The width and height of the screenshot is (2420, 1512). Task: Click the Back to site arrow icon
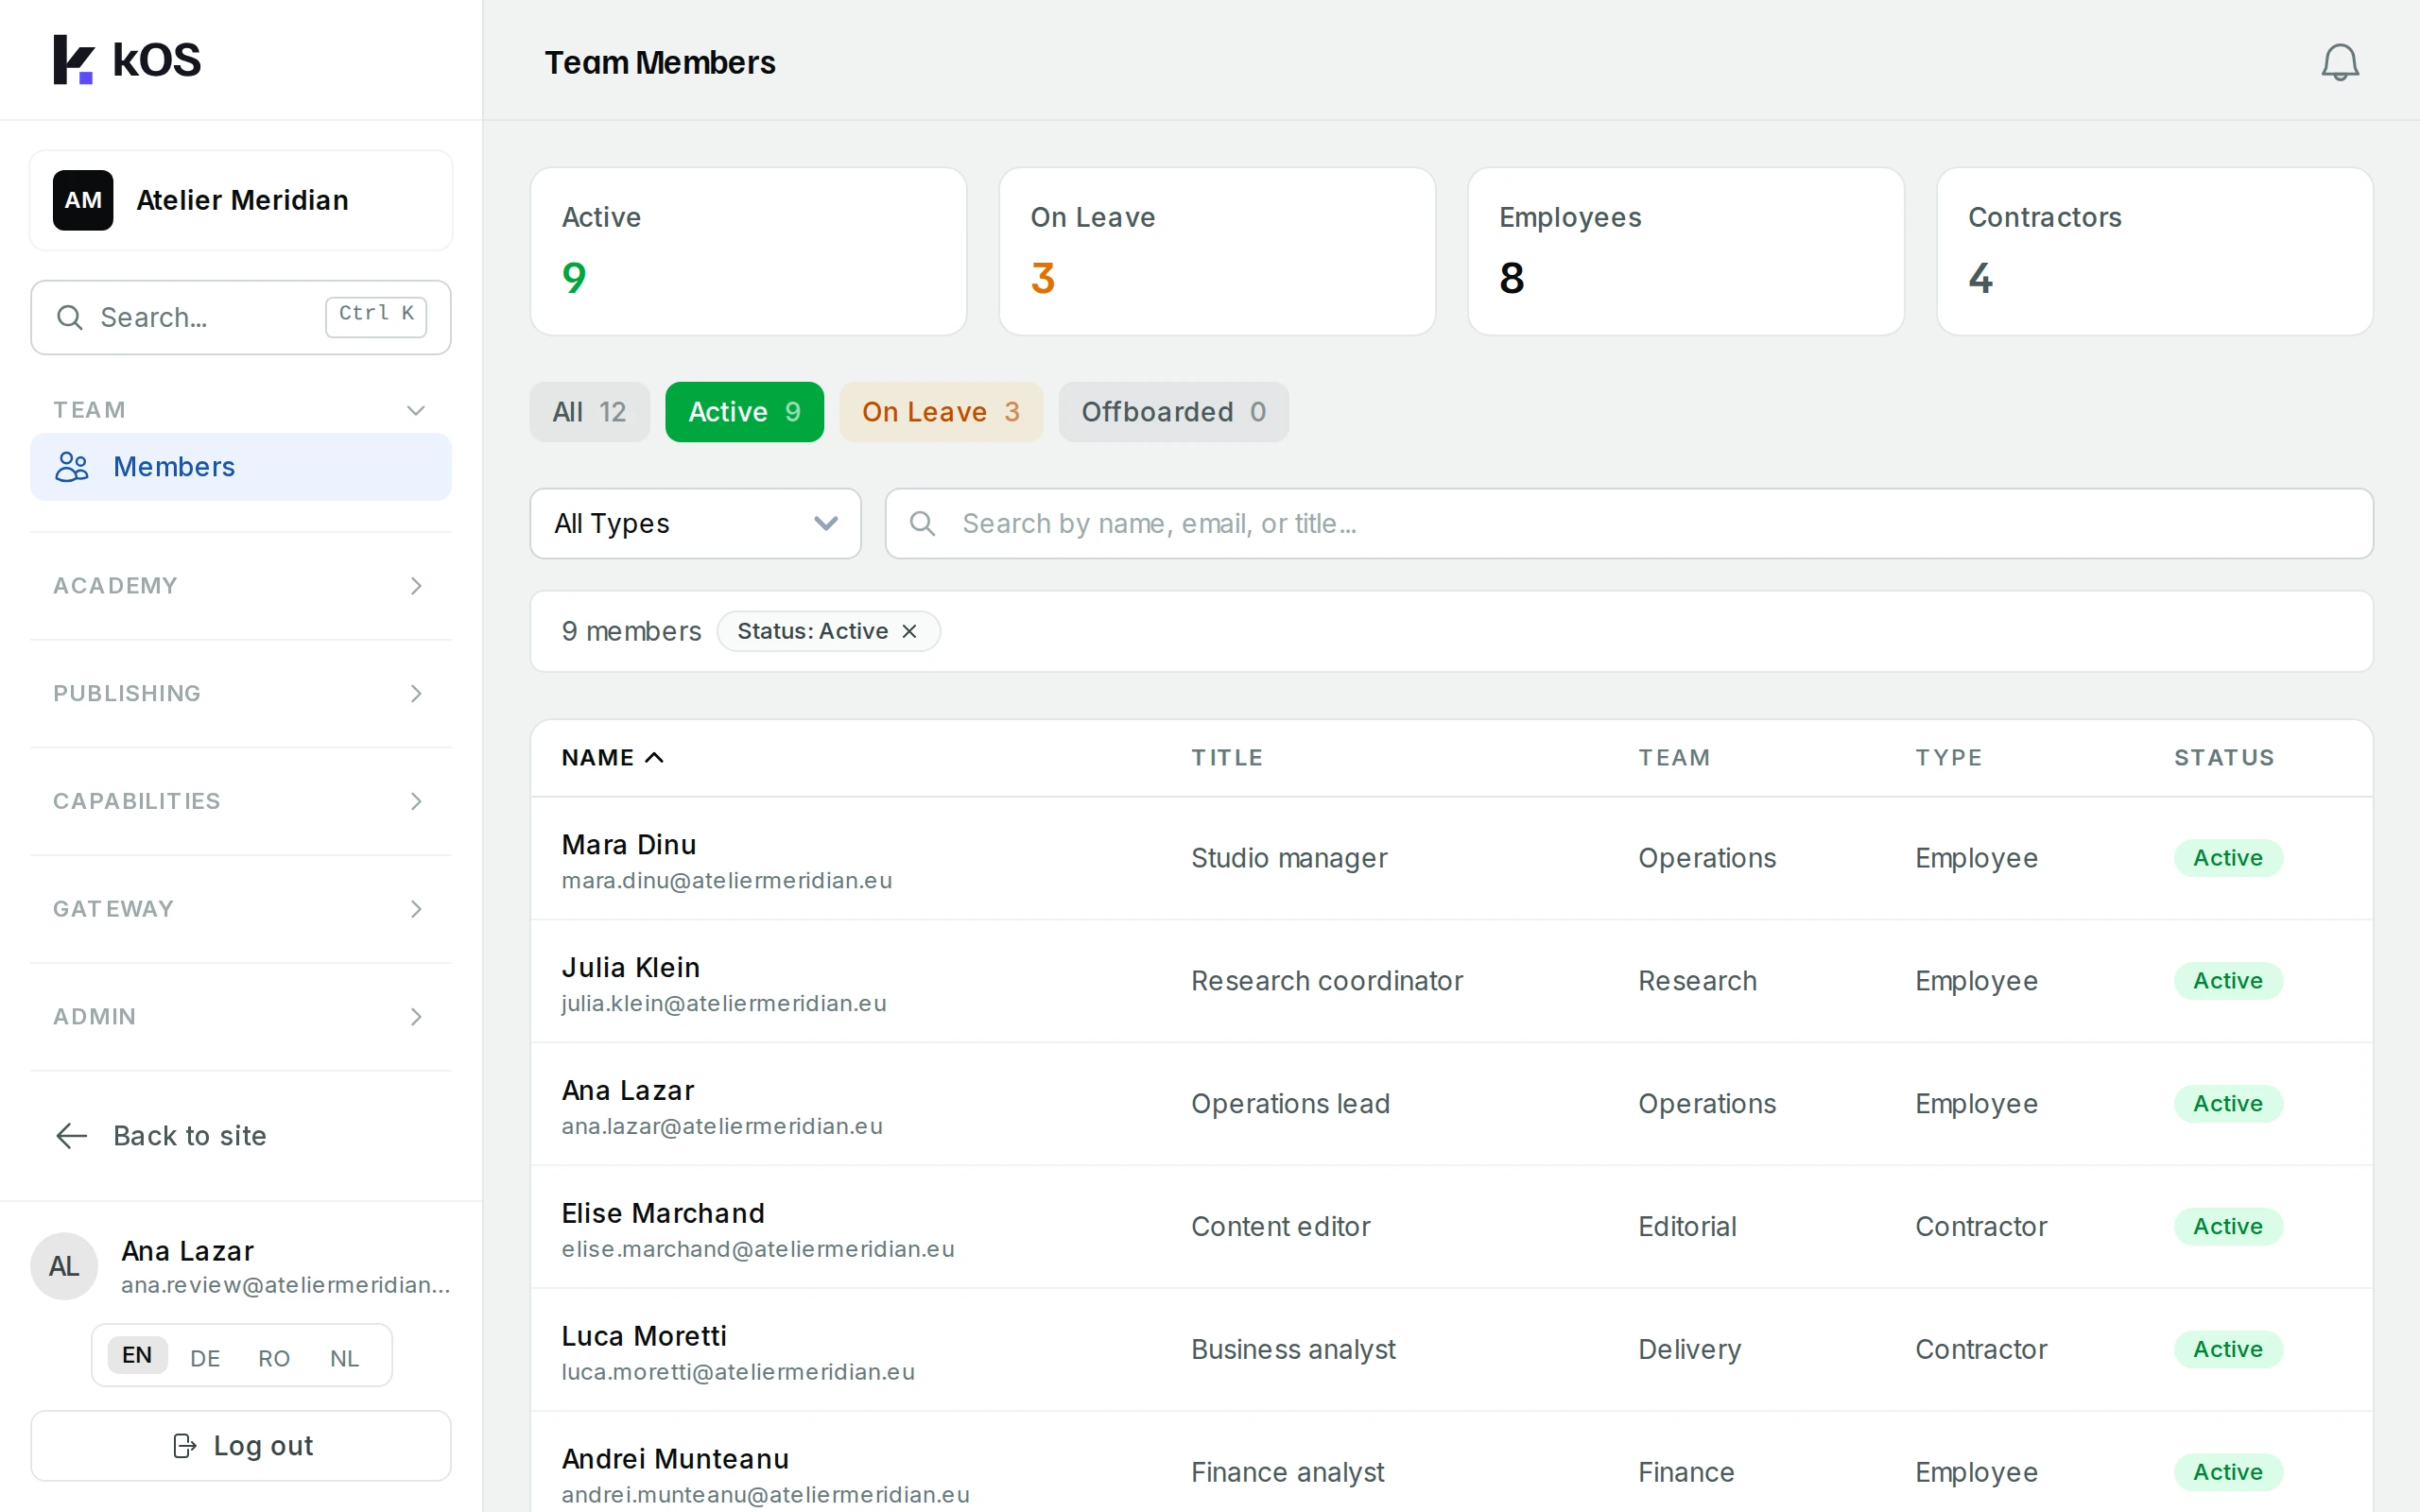[71, 1136]
